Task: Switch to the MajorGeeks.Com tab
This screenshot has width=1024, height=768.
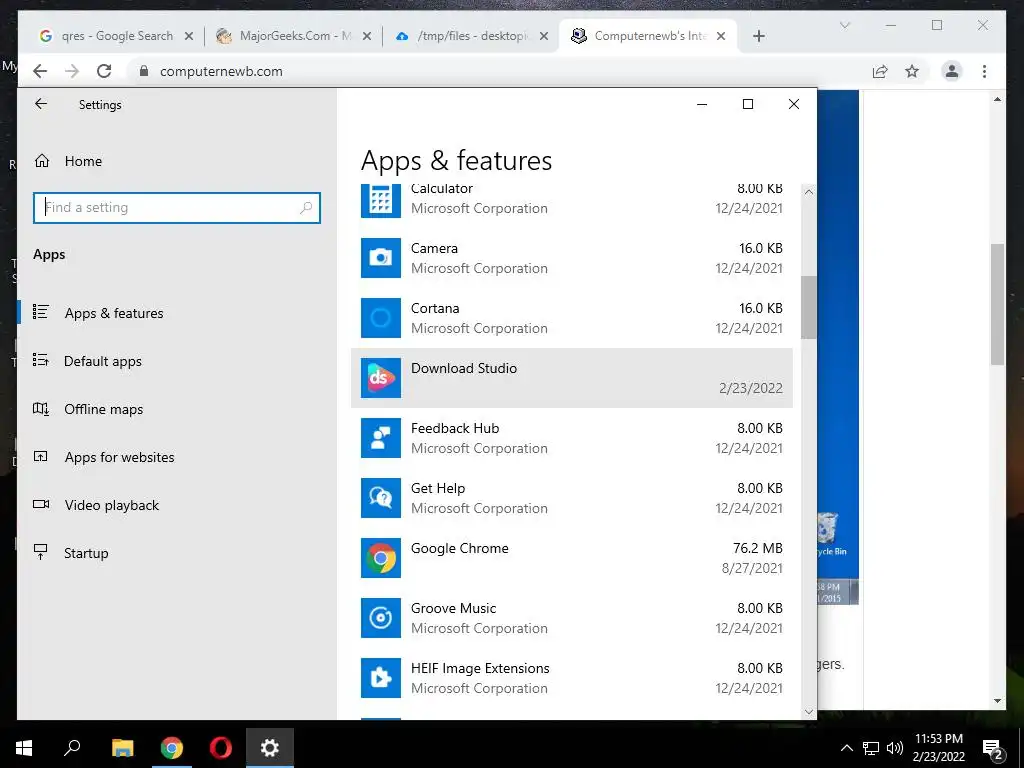Action: pos(294,36)
